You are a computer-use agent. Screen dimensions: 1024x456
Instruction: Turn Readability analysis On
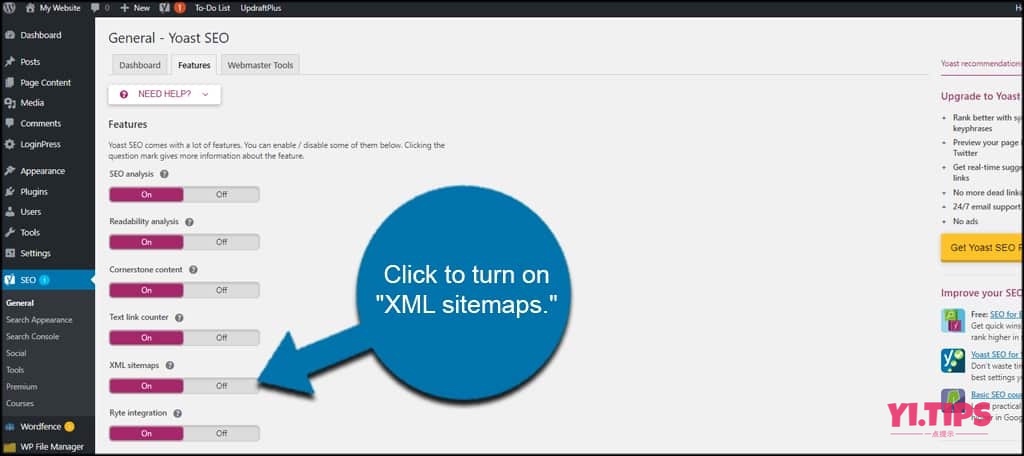point(146,242)
